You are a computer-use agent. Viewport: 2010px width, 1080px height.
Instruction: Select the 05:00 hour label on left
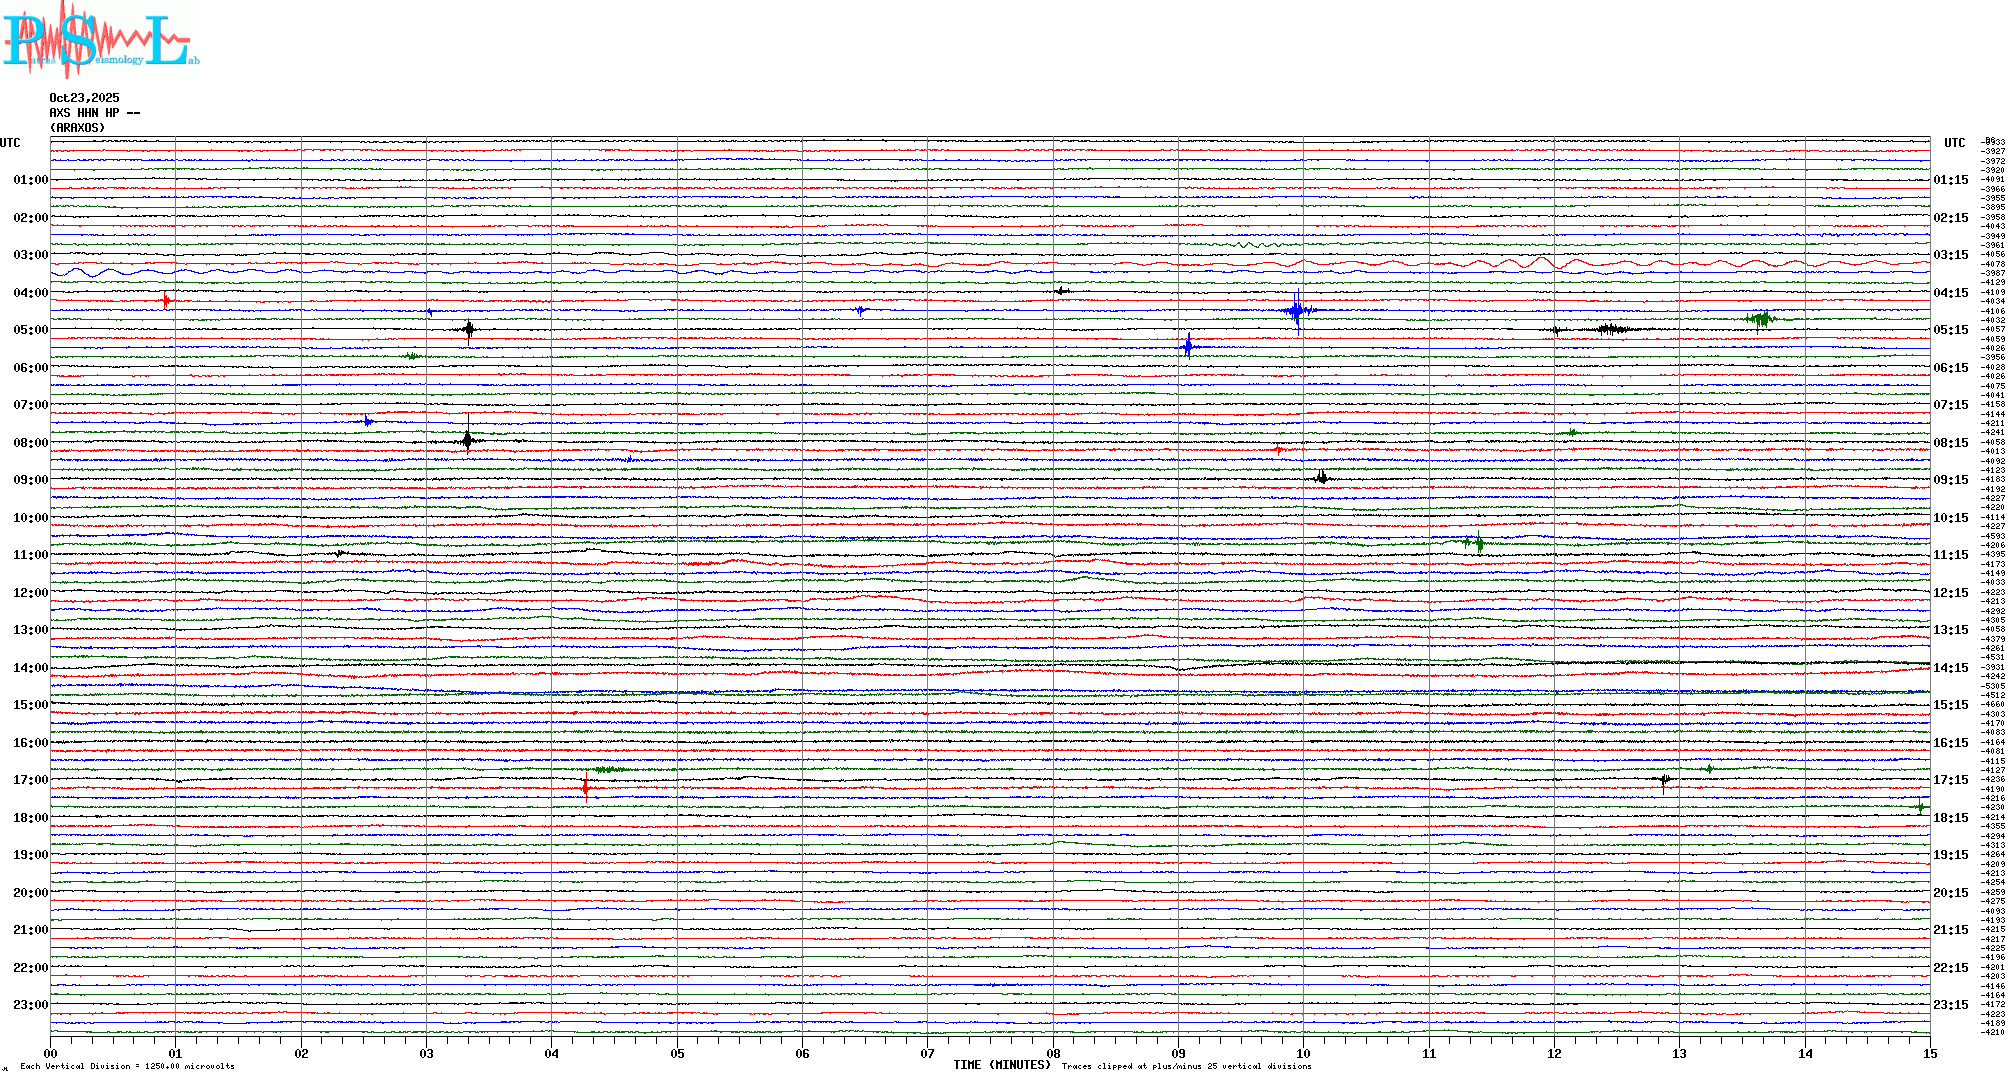click(30, 330)
